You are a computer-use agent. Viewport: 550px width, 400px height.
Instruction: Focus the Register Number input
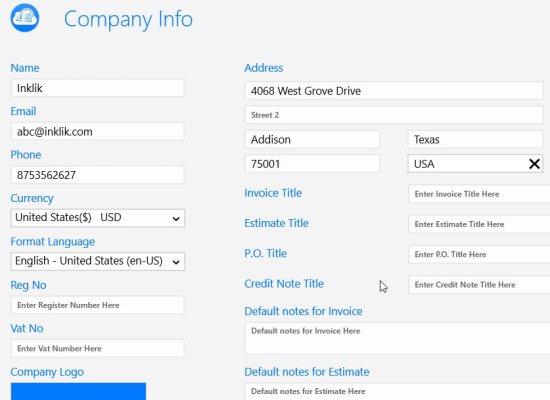[98, 305]
